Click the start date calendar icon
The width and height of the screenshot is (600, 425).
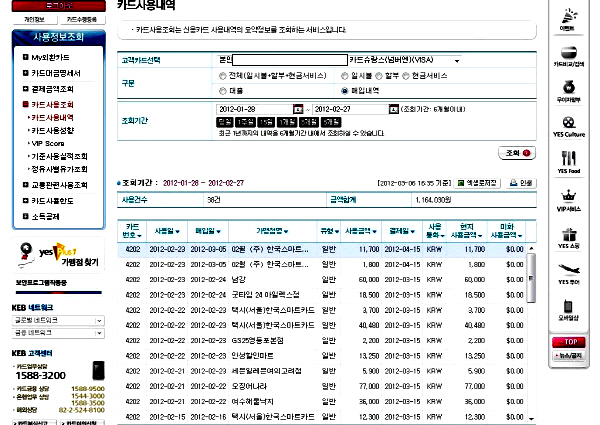(x=298, y=108)
